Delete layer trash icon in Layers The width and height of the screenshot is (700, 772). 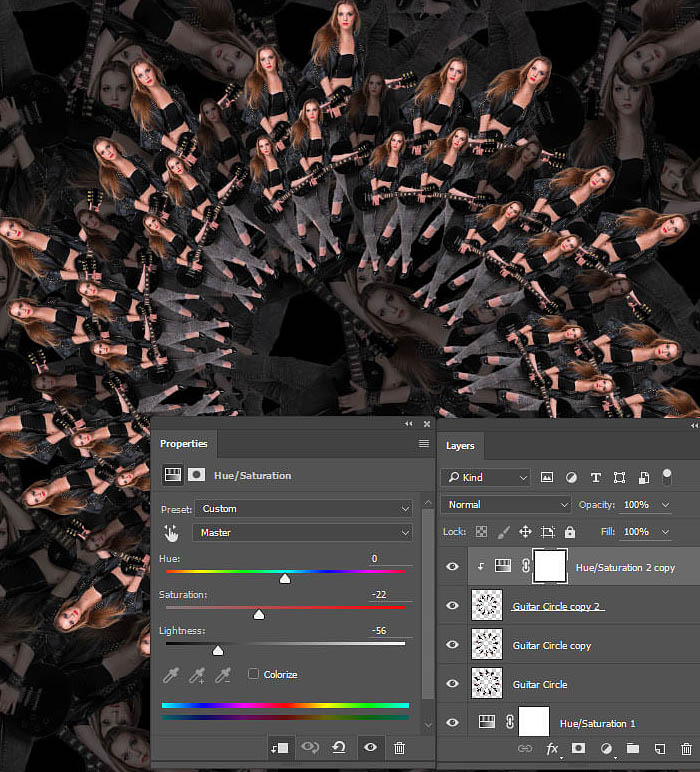[686, 749]
